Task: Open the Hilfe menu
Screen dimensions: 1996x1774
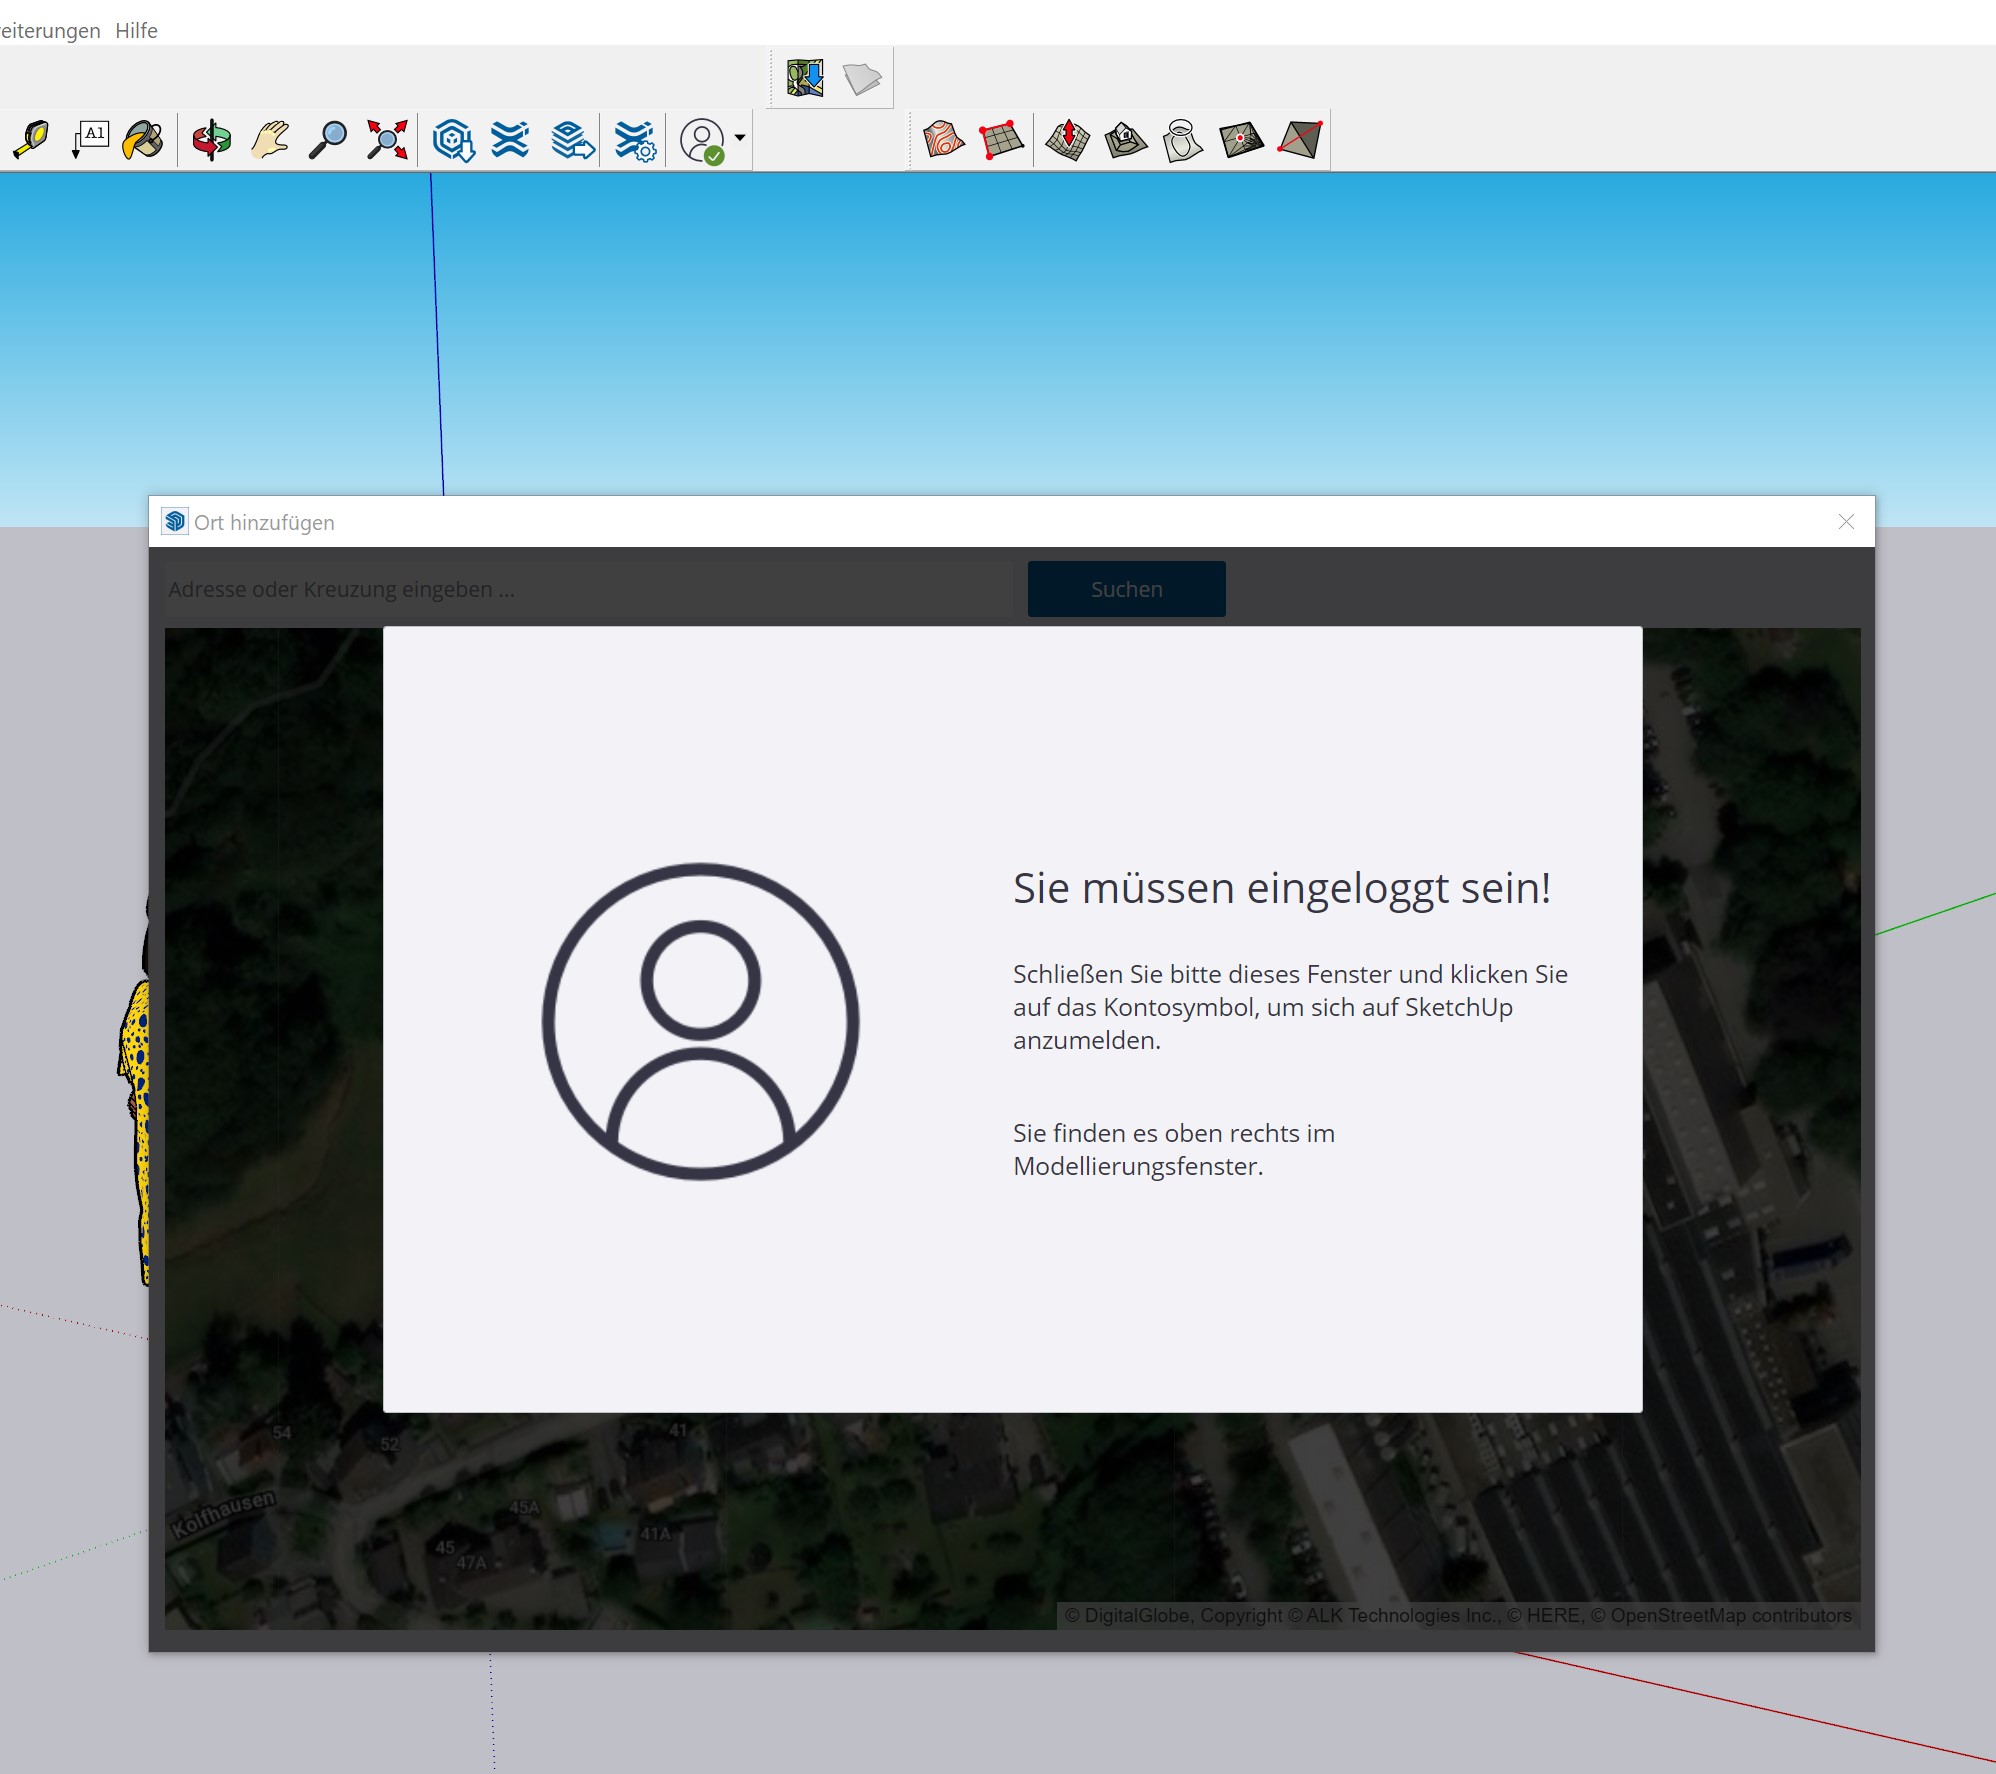Action: tap(136, 30)
